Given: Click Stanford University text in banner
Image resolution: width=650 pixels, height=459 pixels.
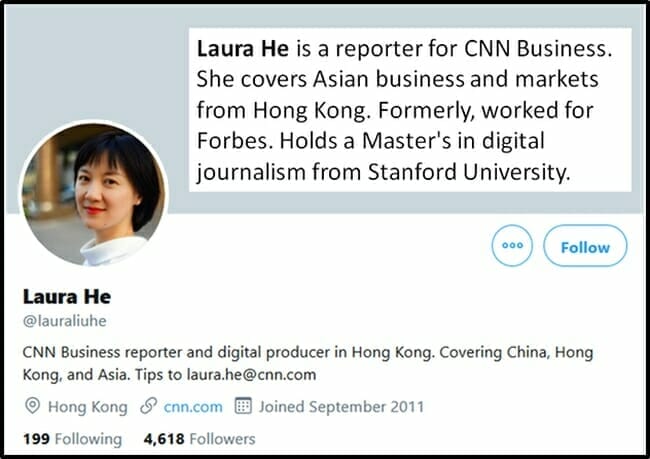Looking at the screenshot, I should 469,172.
